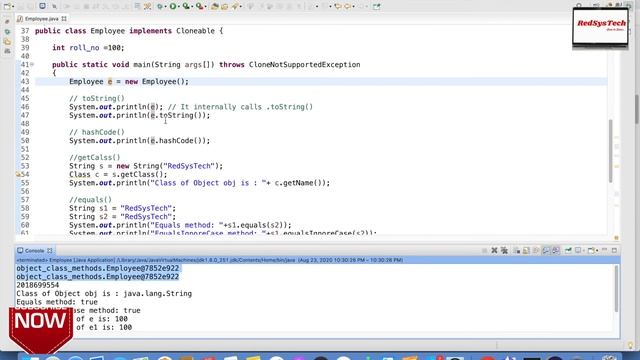
Task: Click Clear Console icon
Action: click(x=517, y=251)
